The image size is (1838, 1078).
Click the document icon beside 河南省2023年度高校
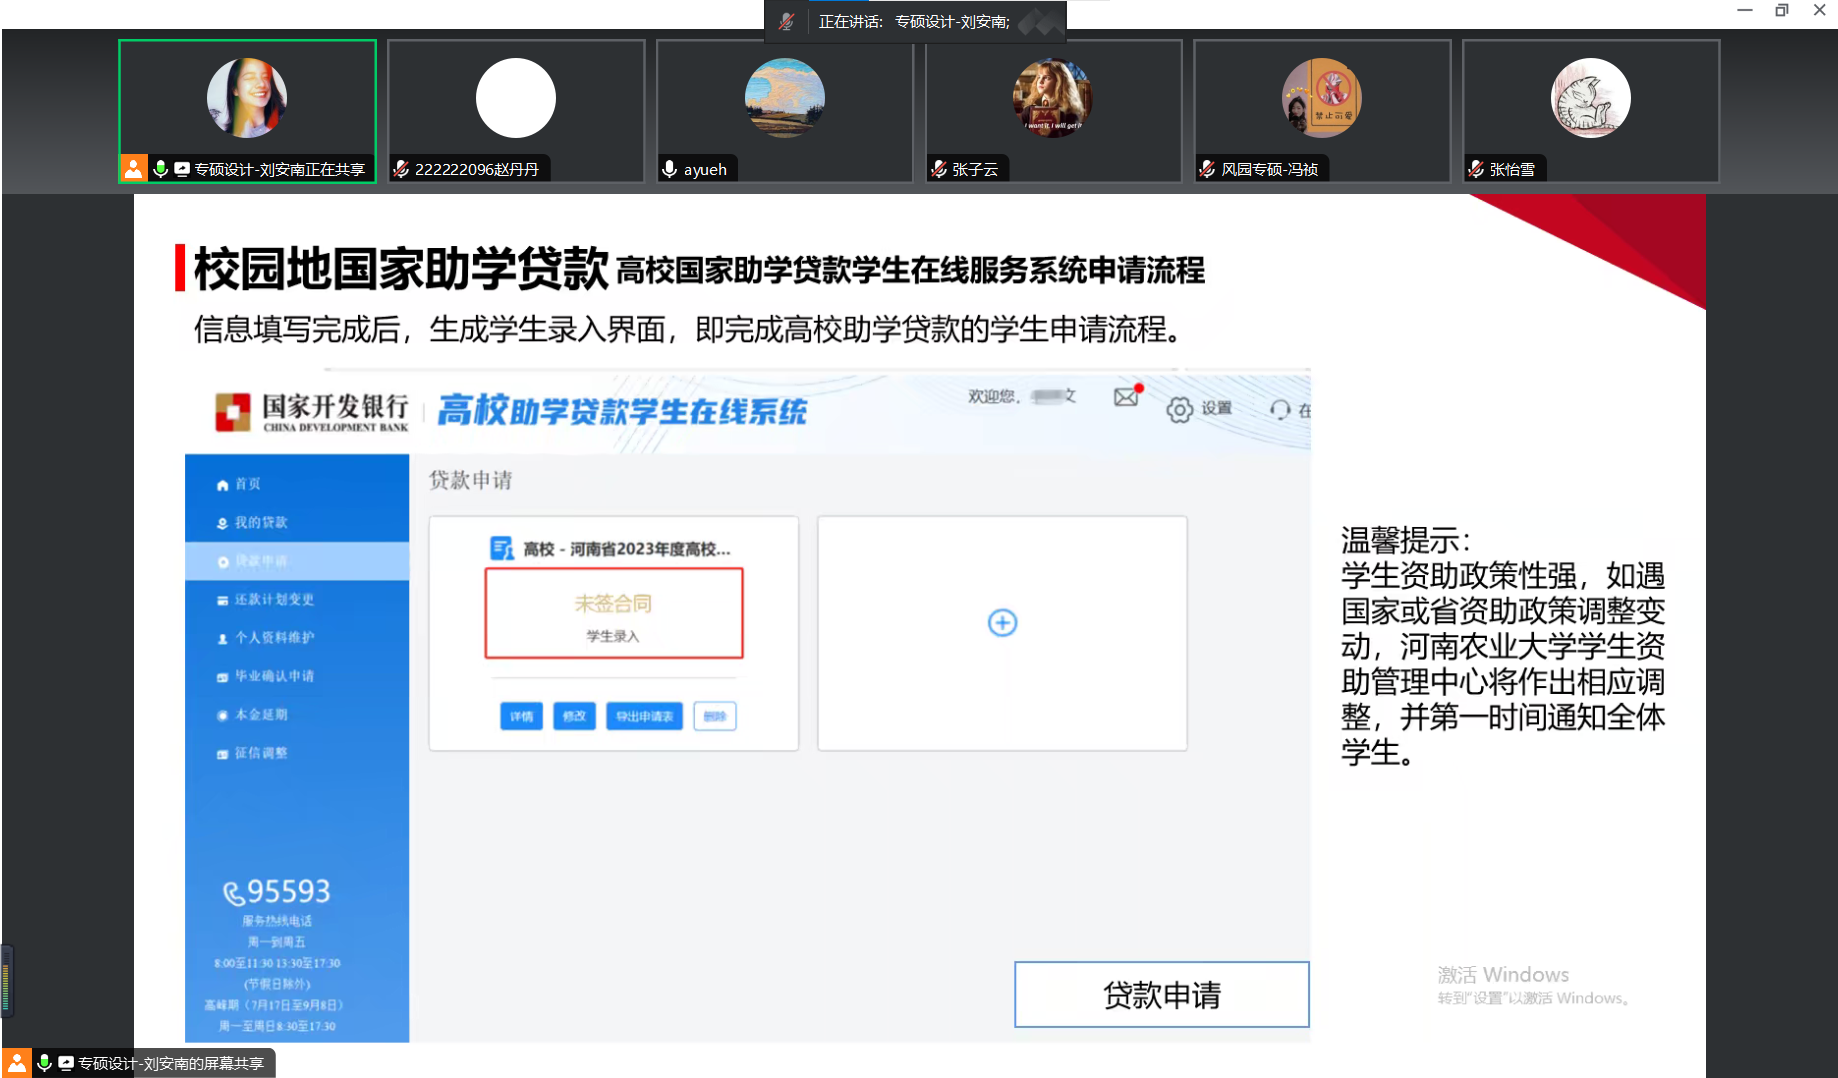coord(501,548)
